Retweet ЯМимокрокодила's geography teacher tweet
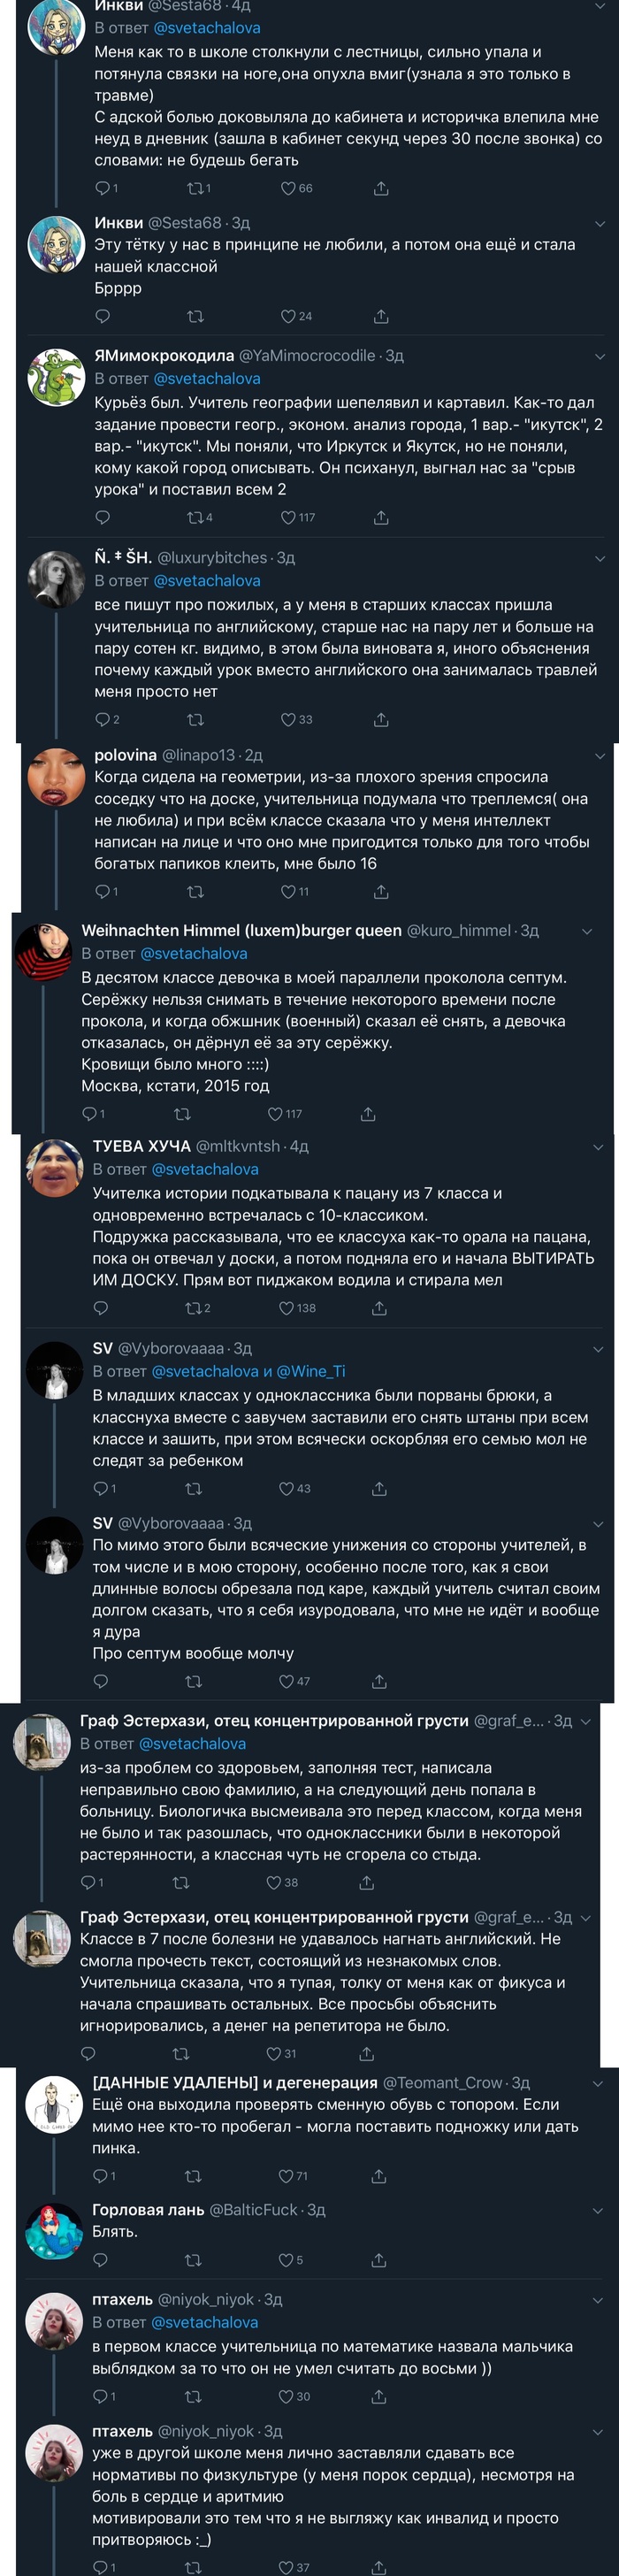The width and height of the screenshot is (619, 2576). pyautogui.click(x=195, y=517)
